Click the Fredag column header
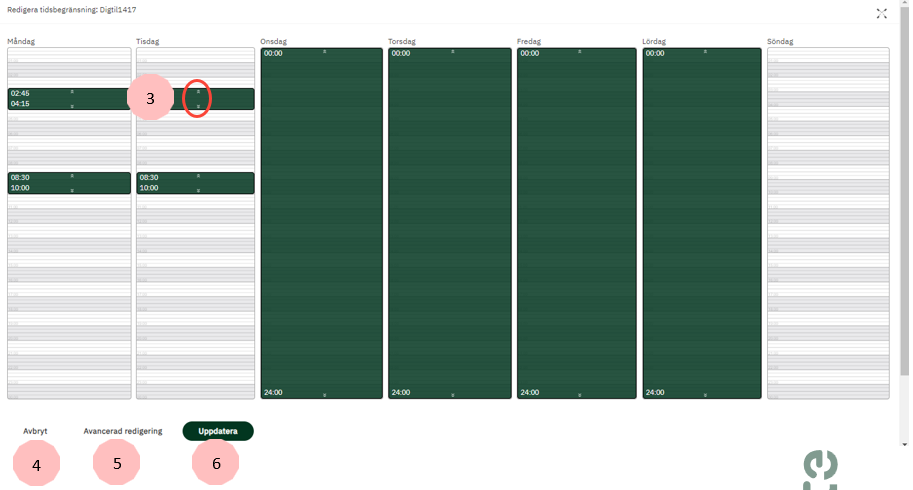The height and width of the screenshot is (490, 913). click(529, 41)
